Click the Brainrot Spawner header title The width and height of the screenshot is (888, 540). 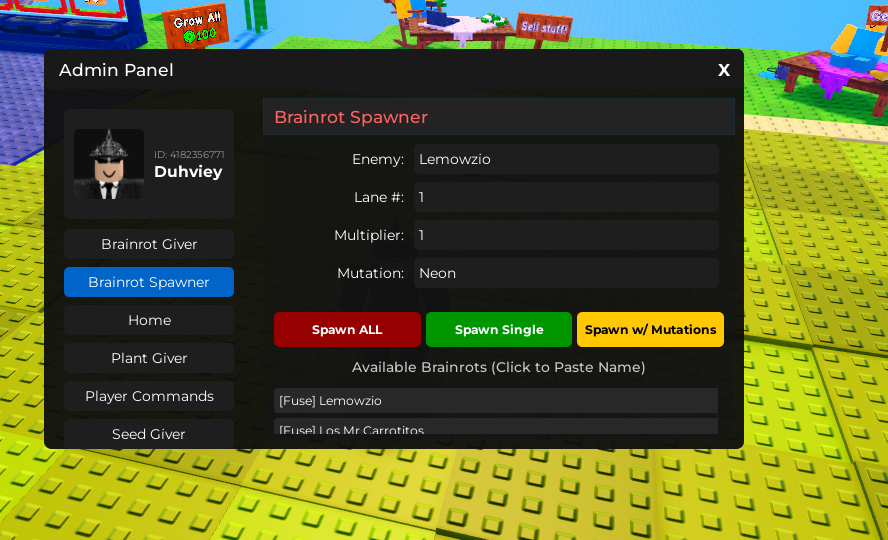tap(351, 117)
